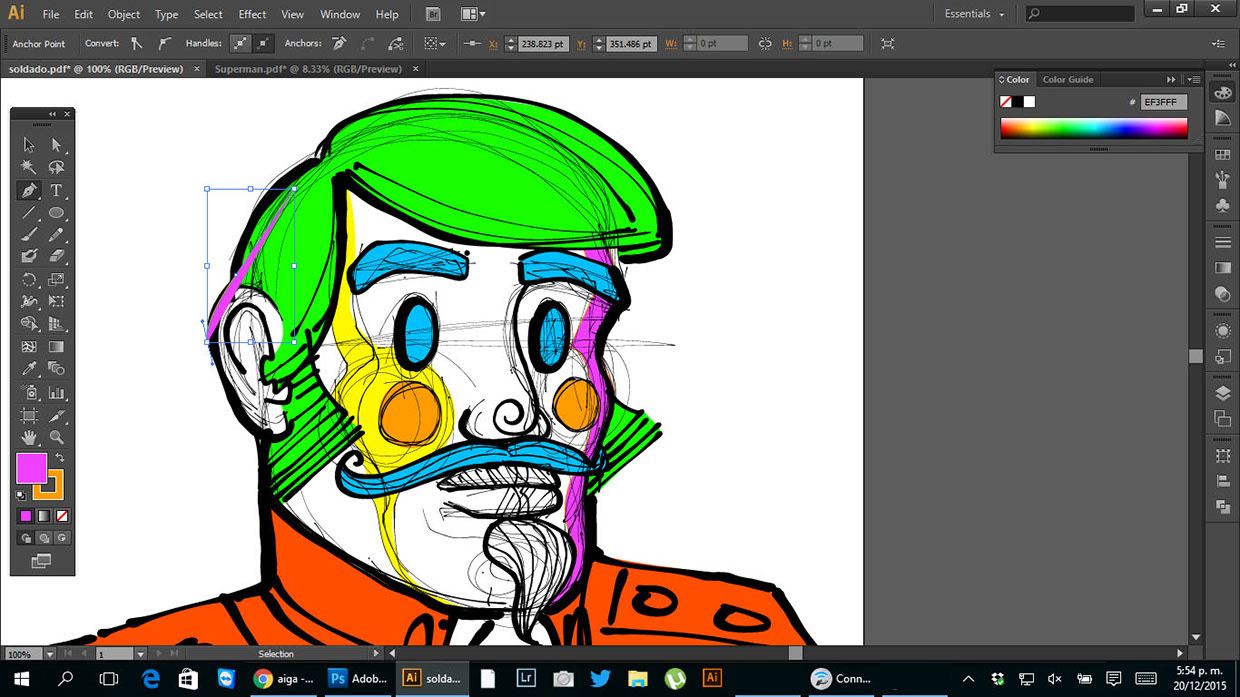Switch to the Color Guide tab

pyautogui.click(x=1068, y=80)
